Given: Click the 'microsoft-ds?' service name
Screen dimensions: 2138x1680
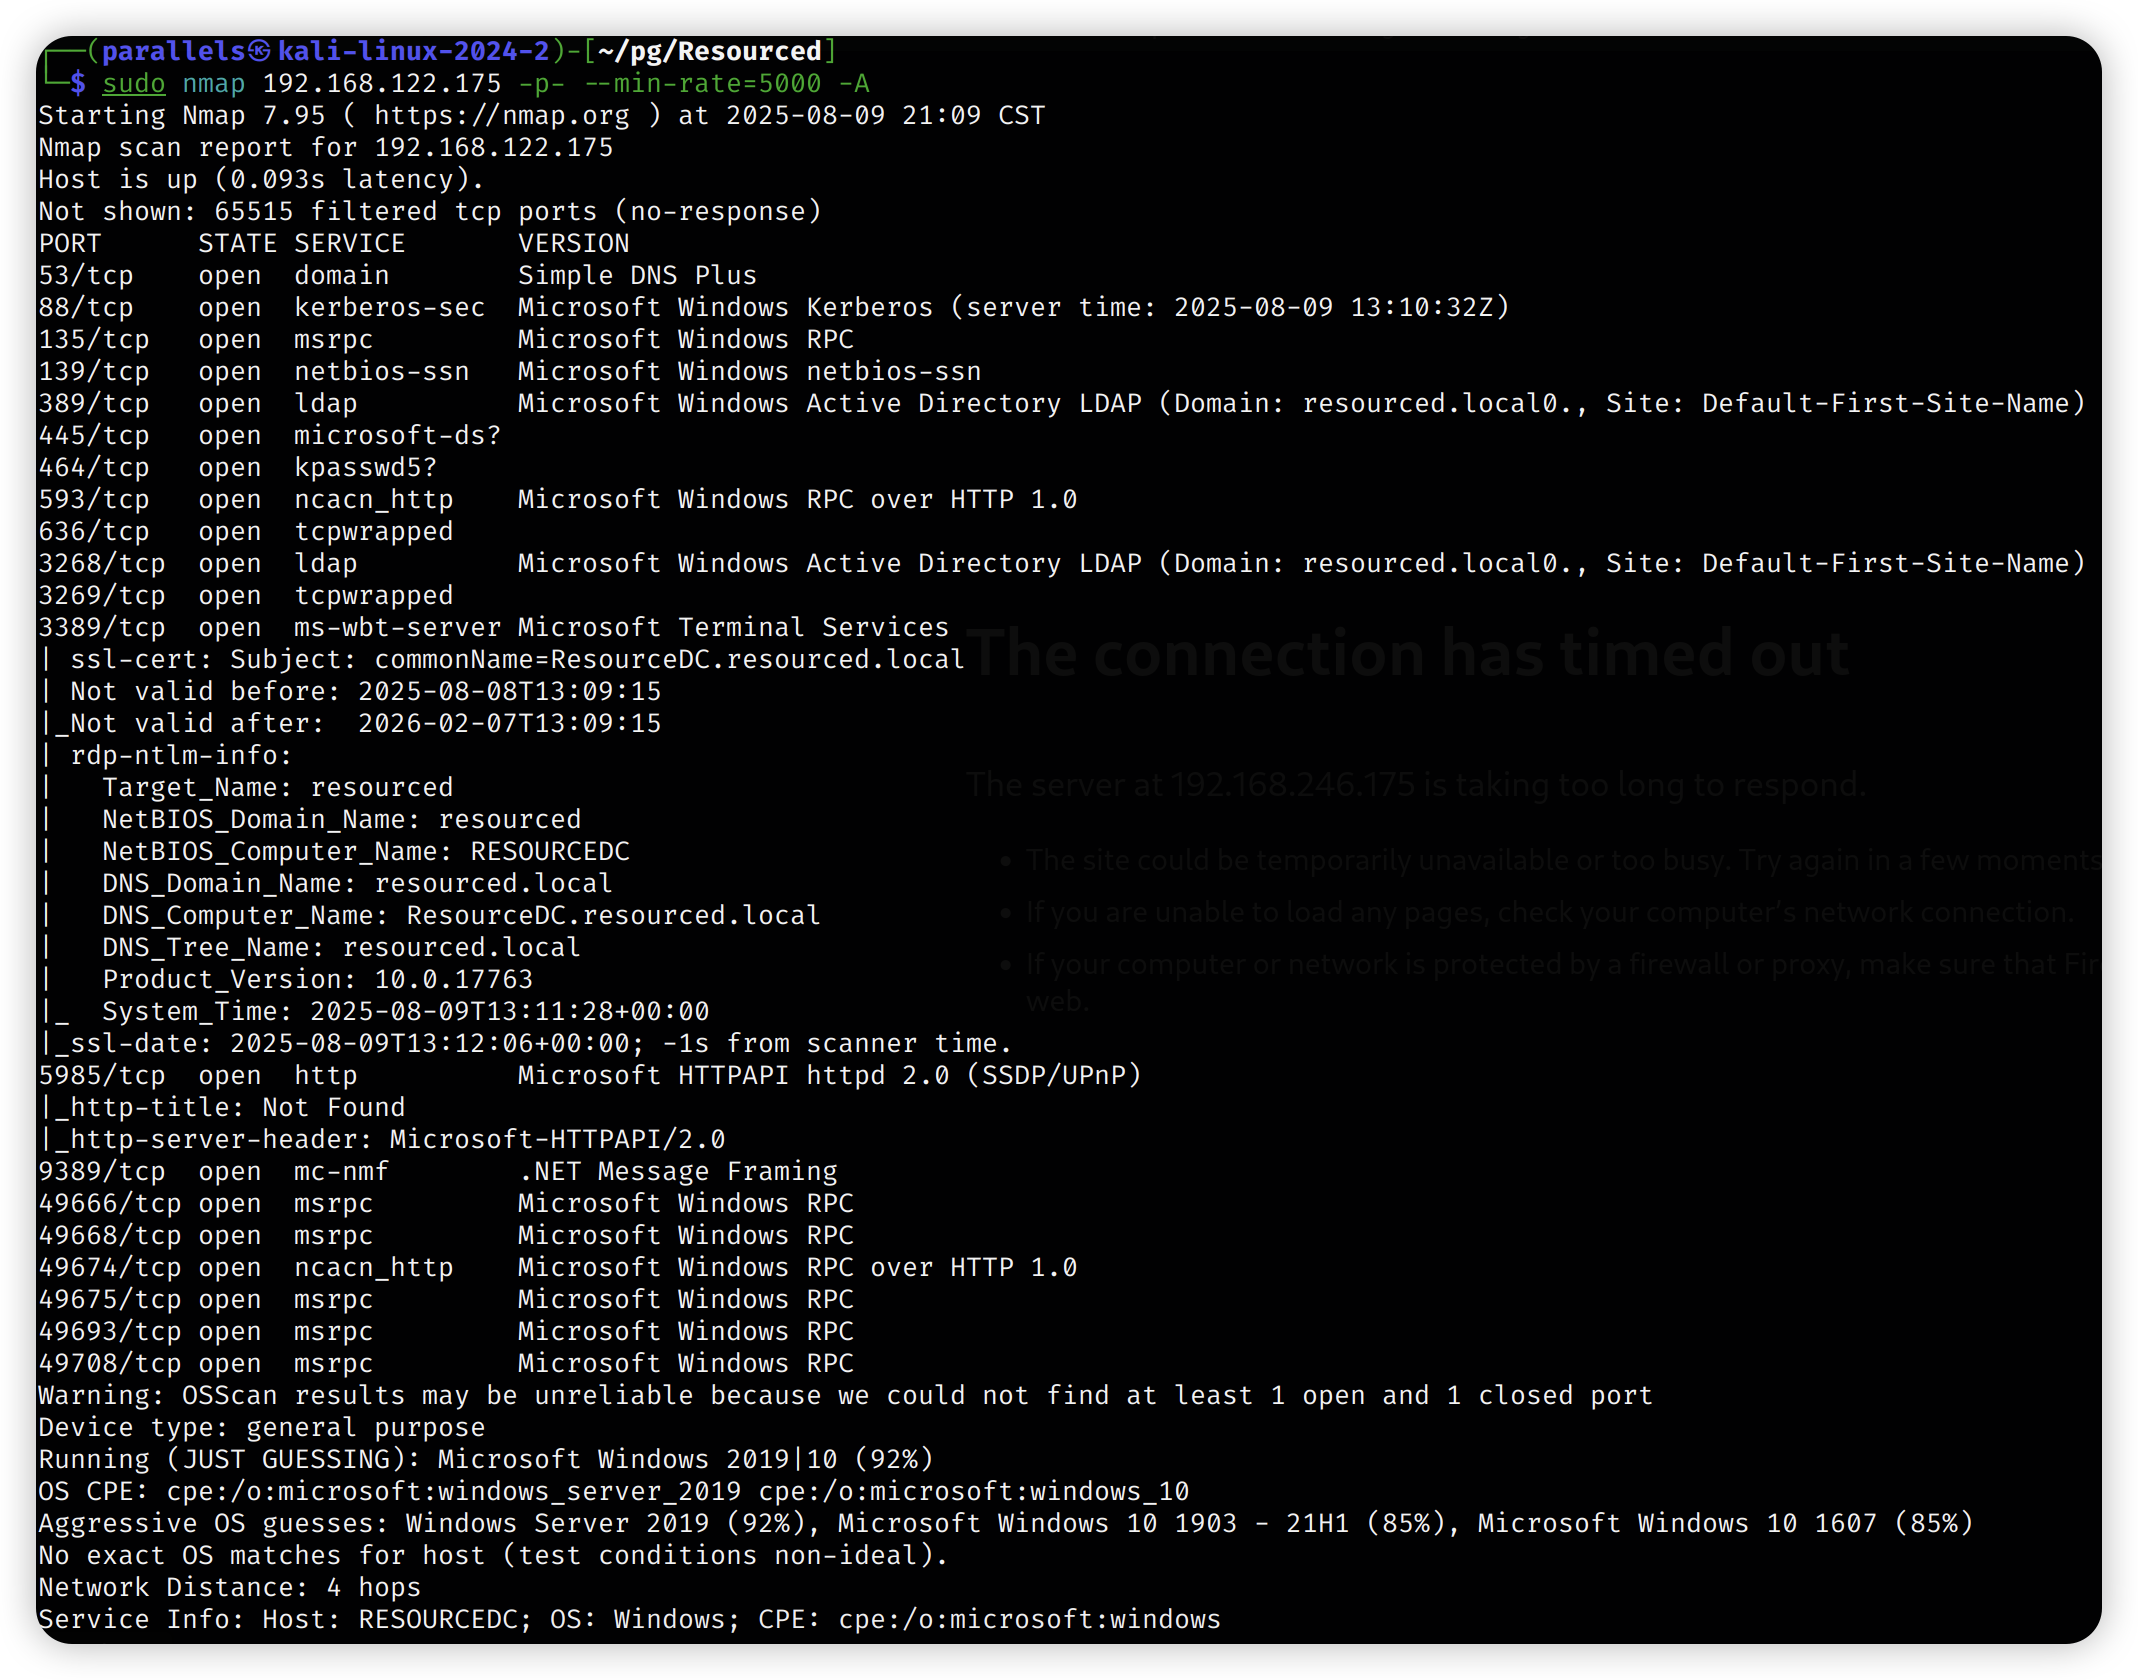Looking at the screenshot, I should [398, 436].
